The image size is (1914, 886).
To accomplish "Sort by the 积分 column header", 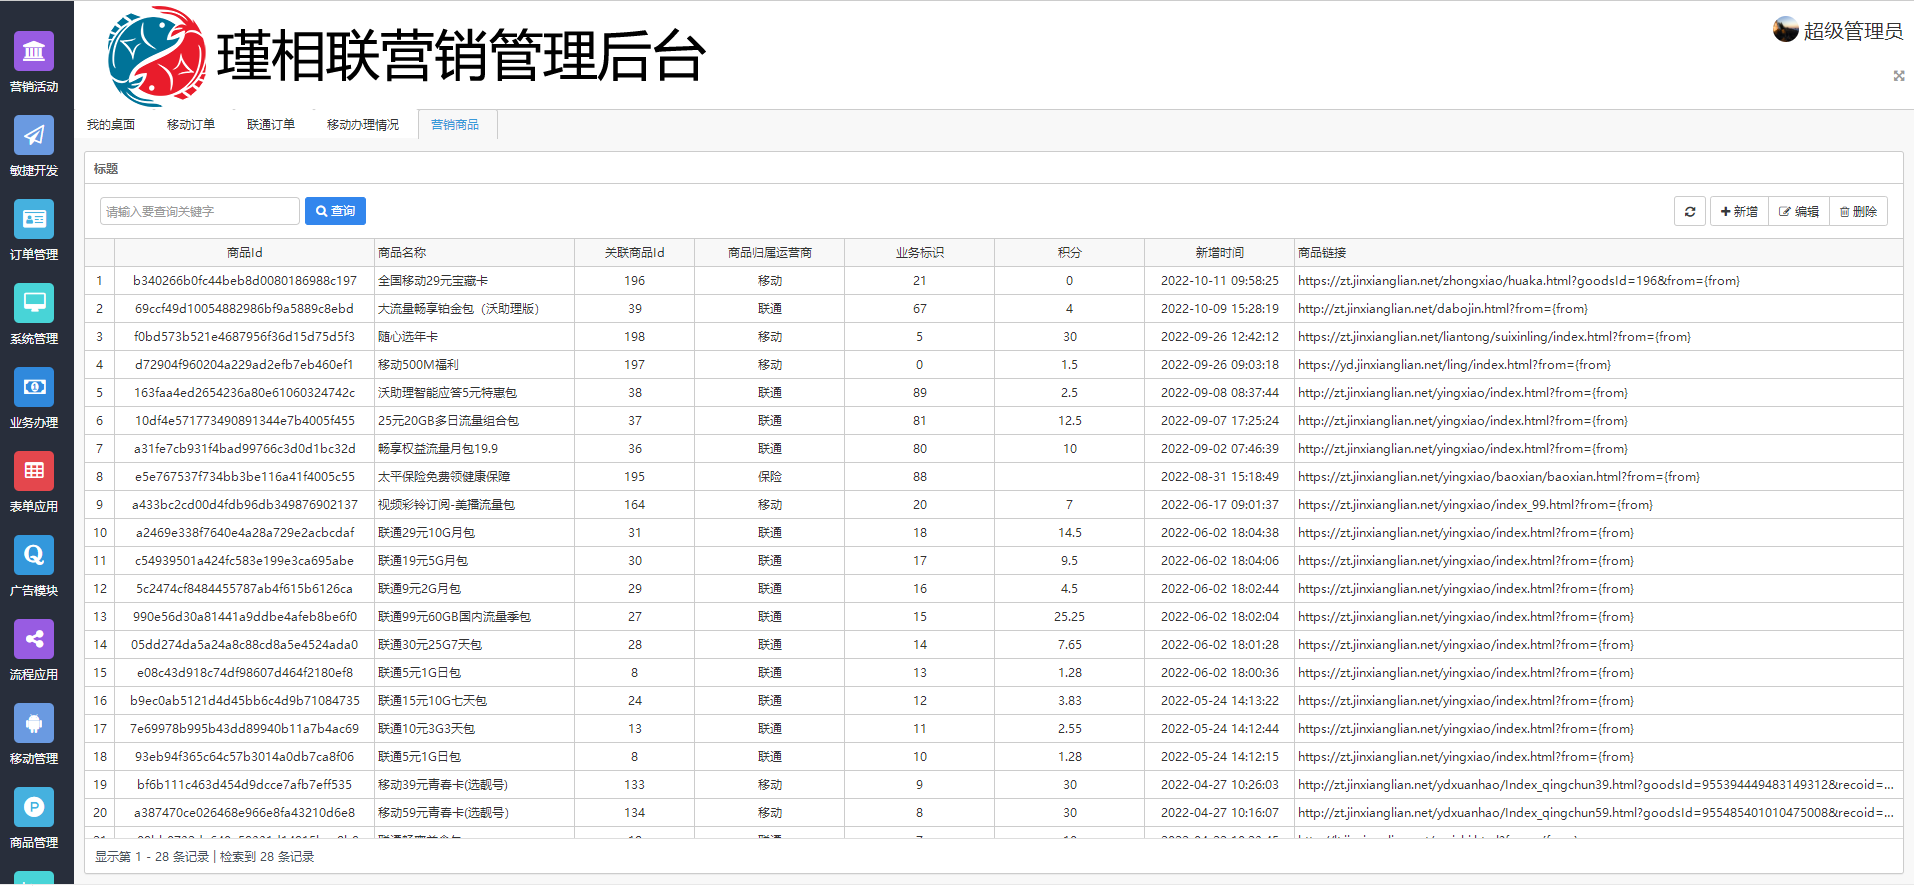I will [x=1070, y=253].
